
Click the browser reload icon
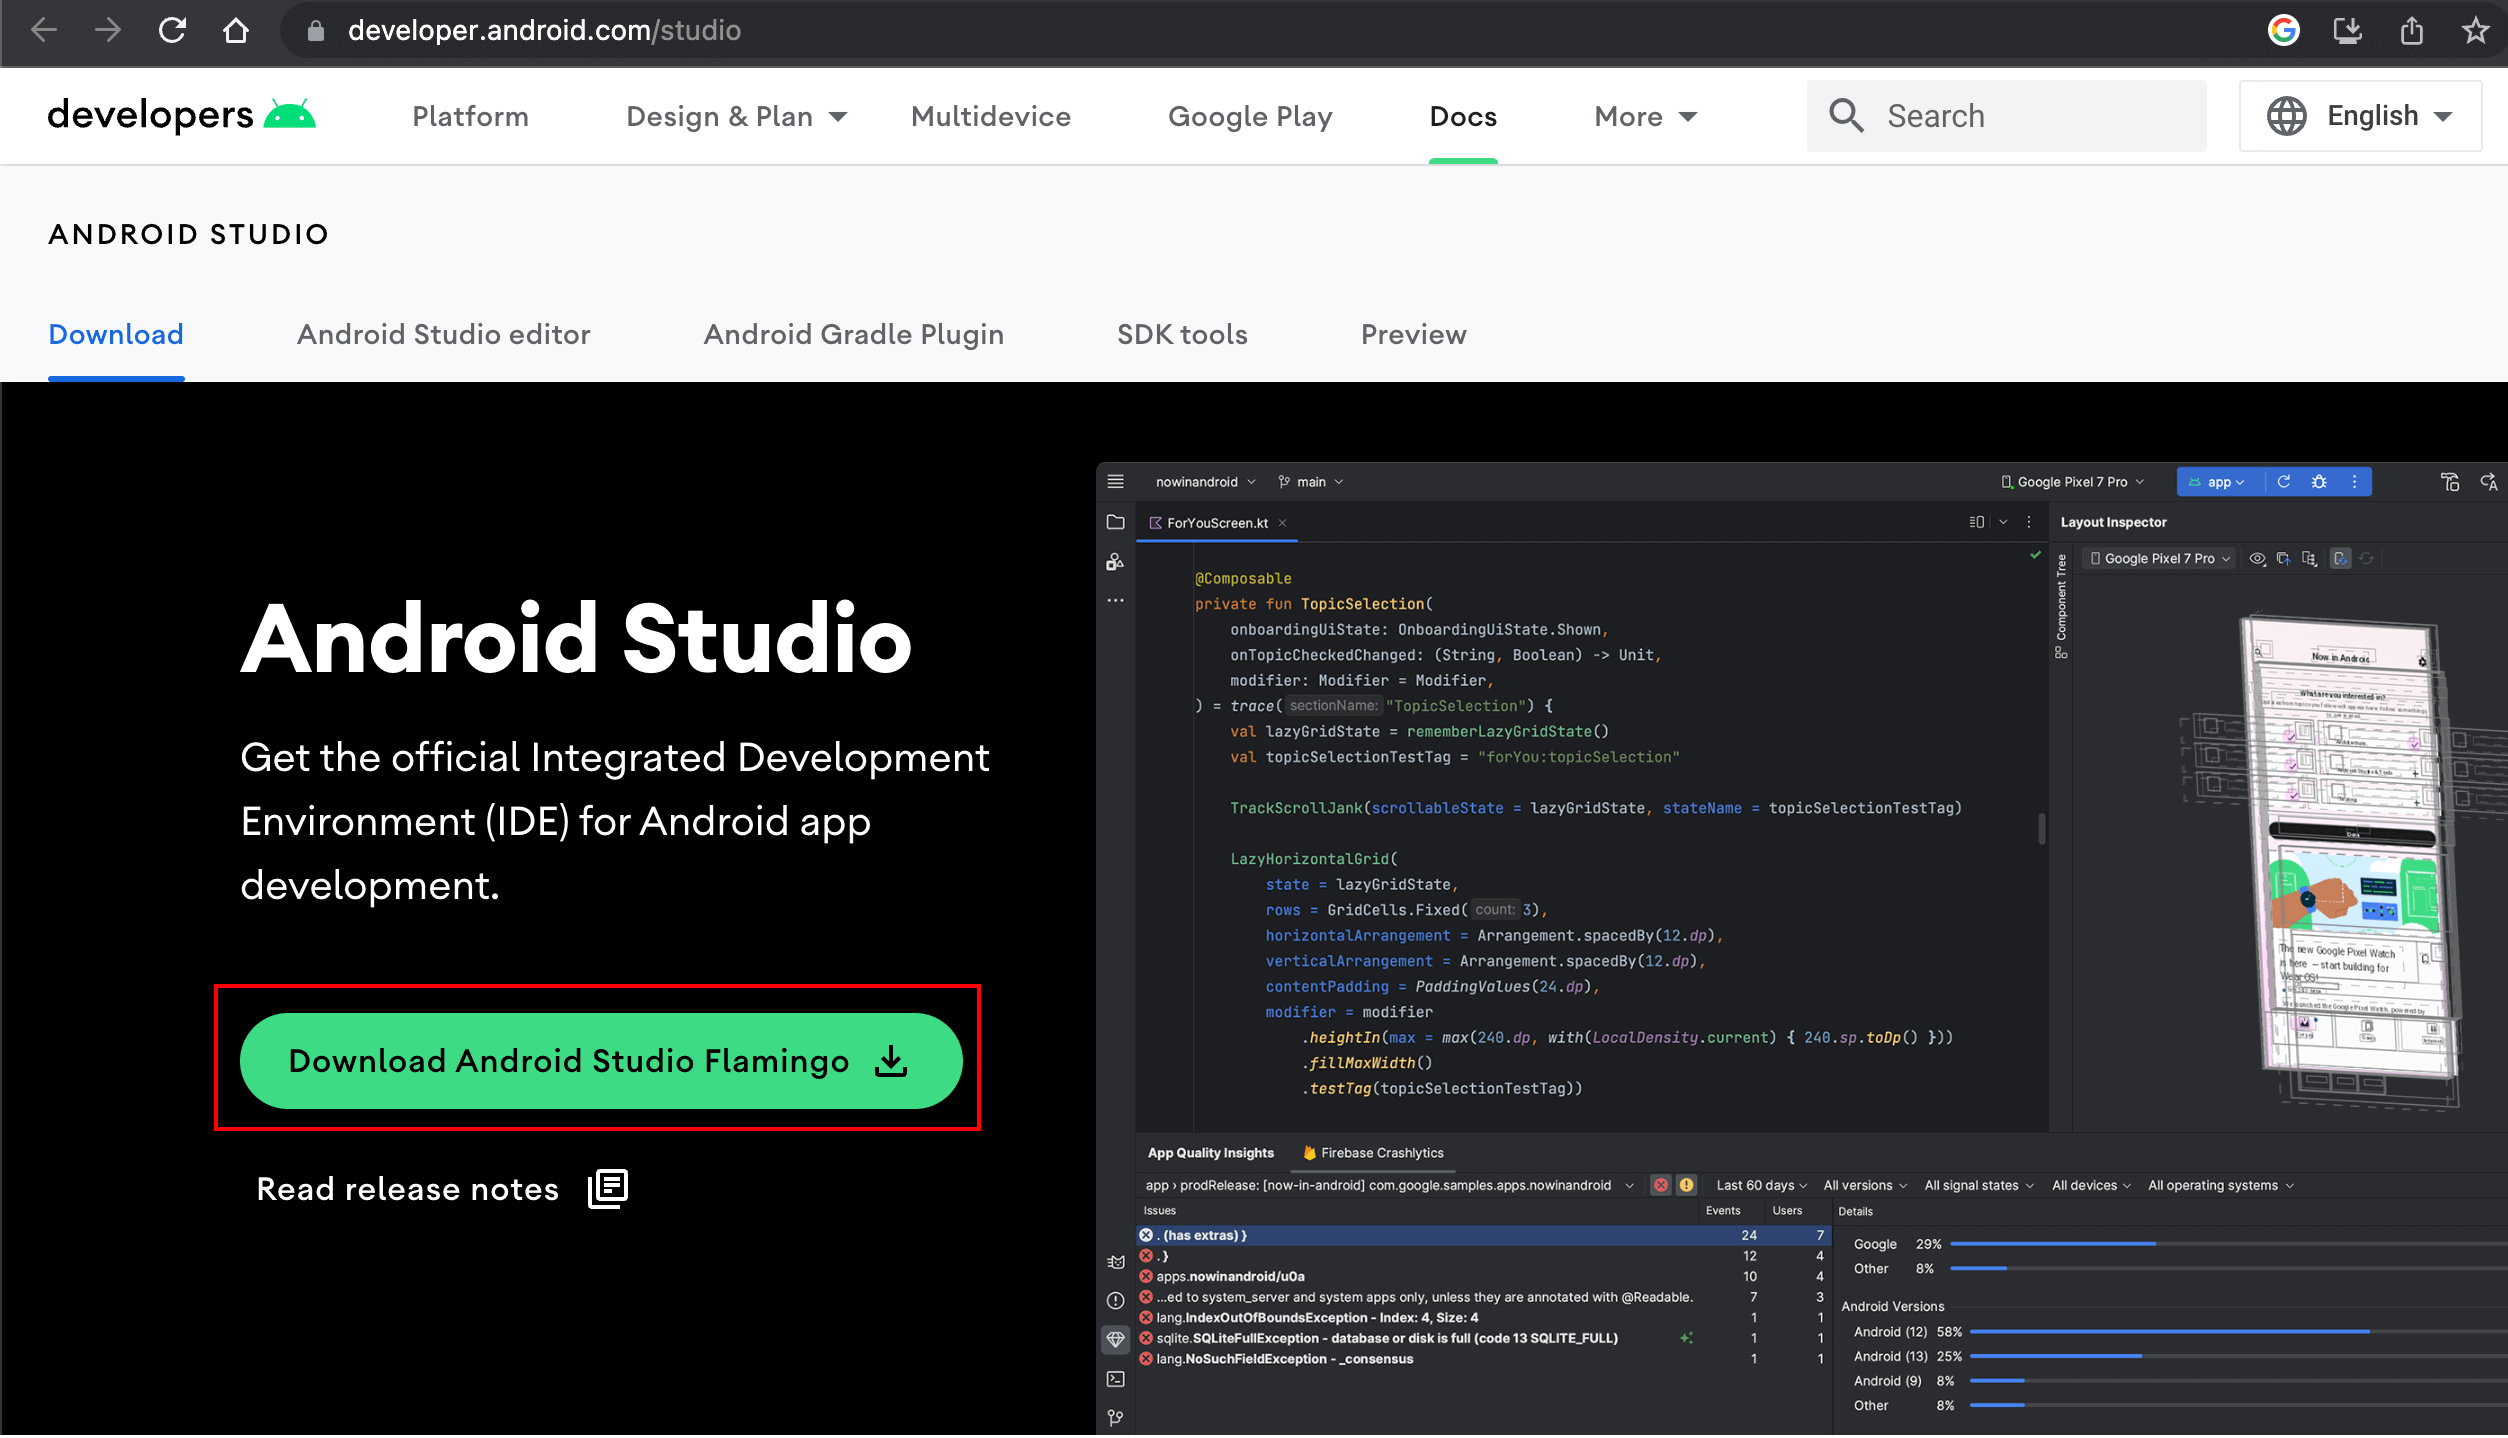[172, 30]
